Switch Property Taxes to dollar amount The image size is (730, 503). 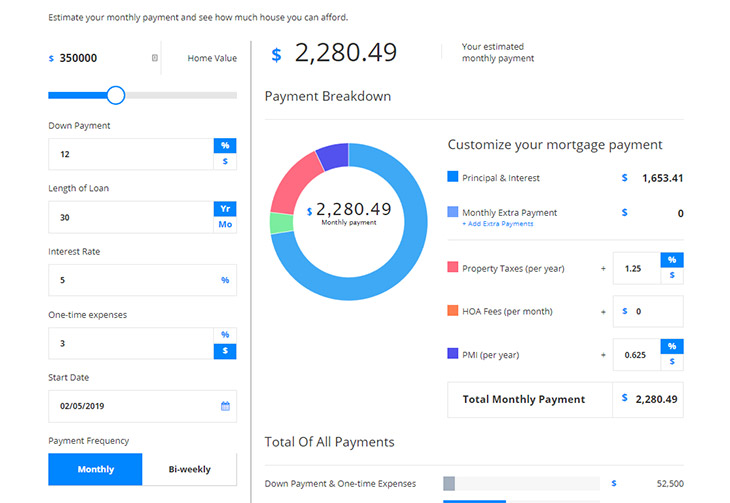672,275
